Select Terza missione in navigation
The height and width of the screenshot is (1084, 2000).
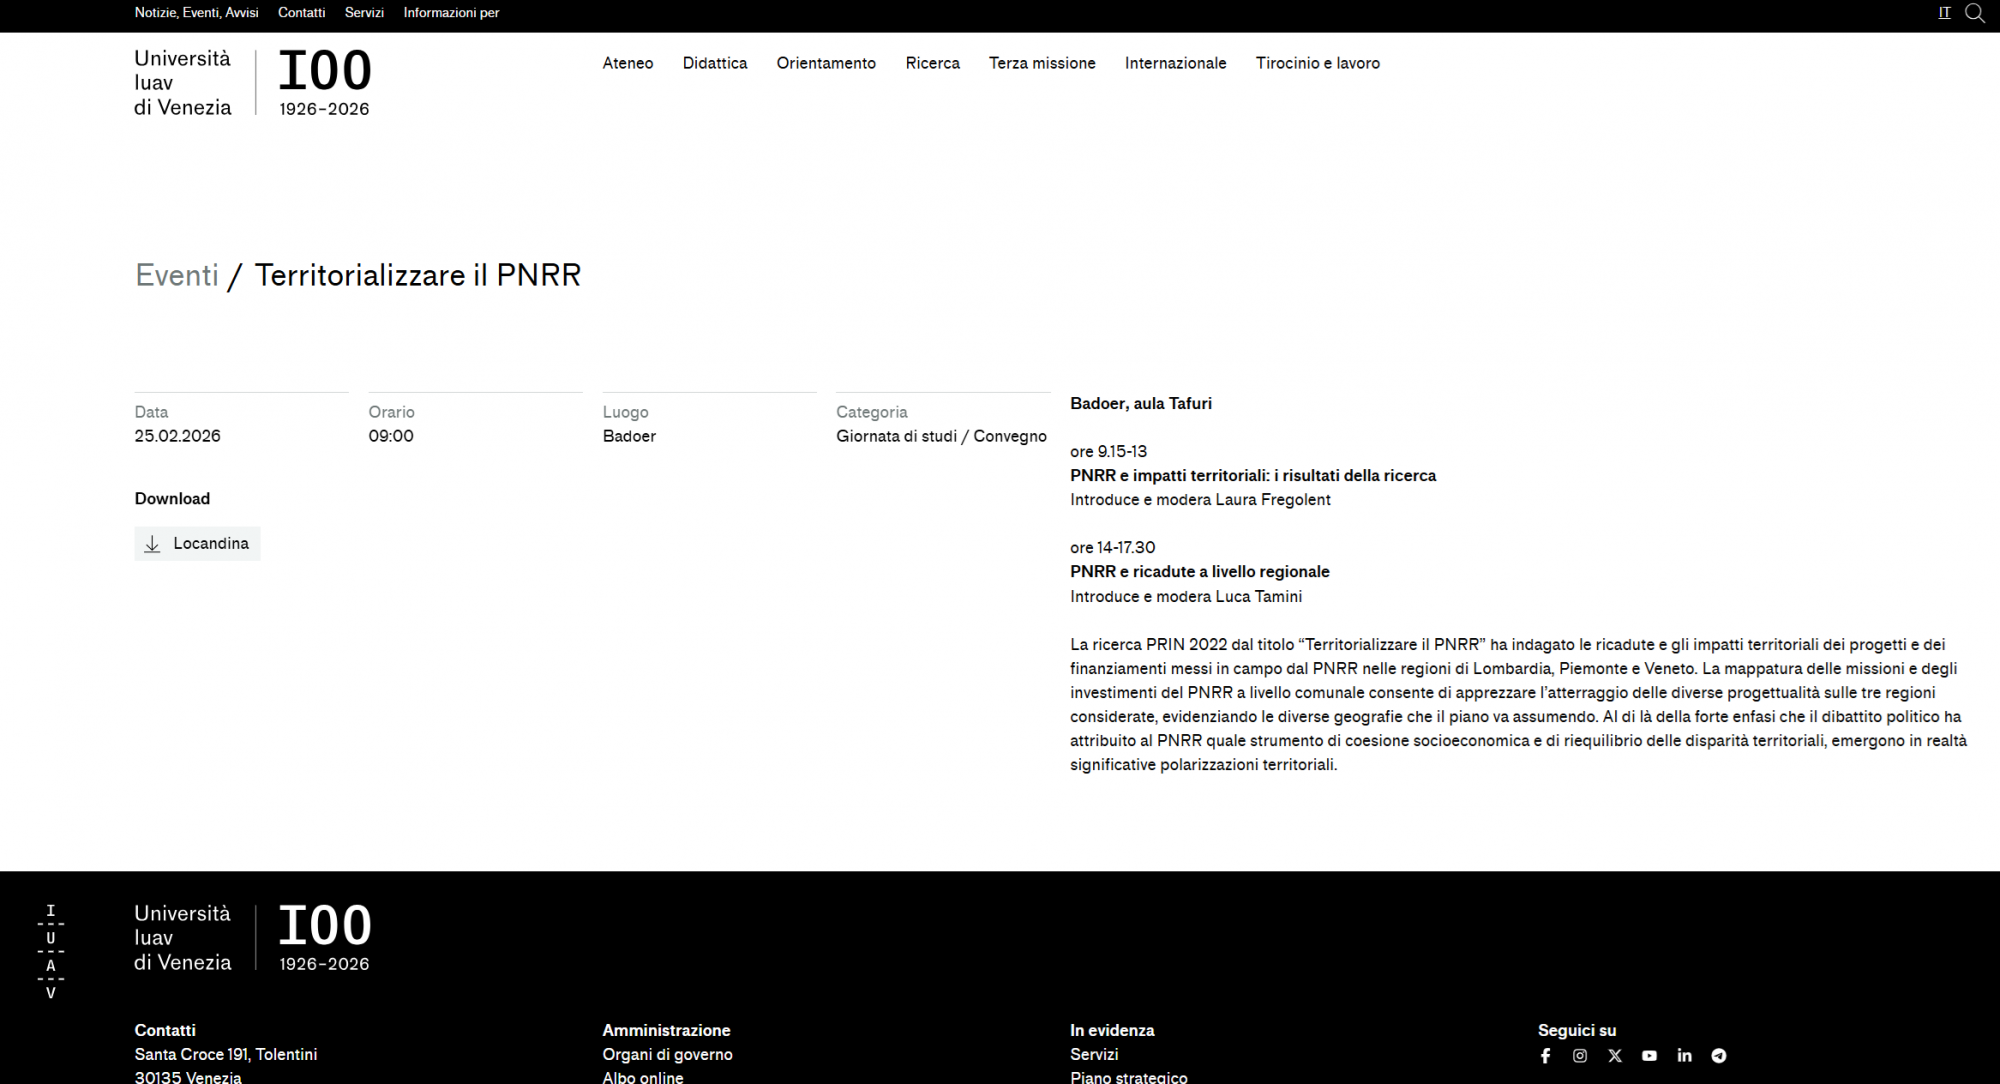click(x=1041, y=63)
